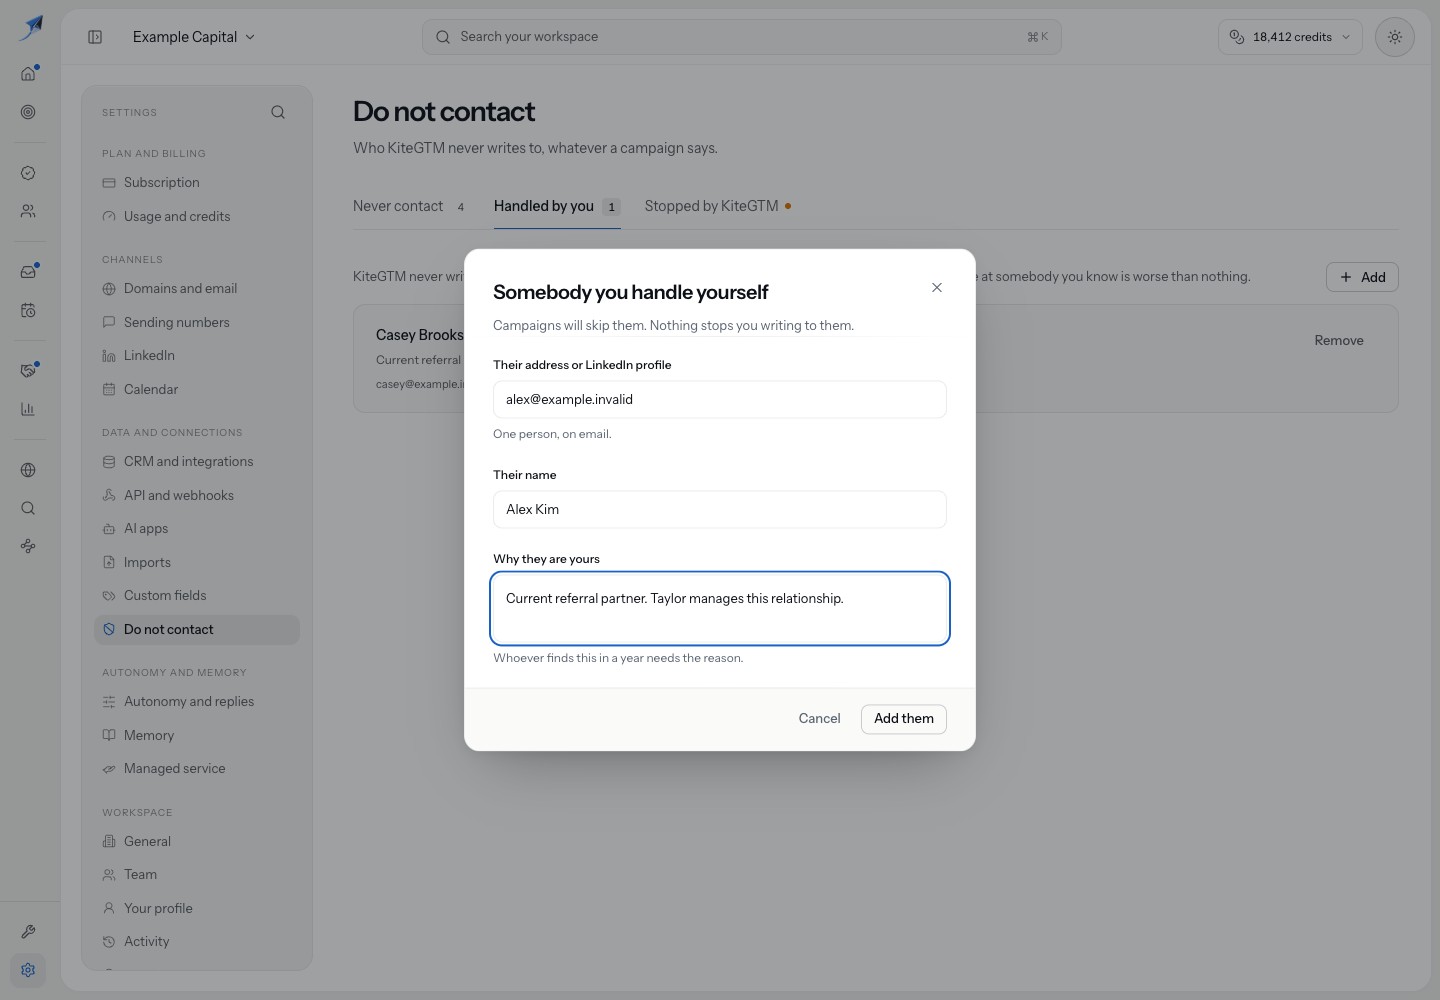Screen dimensions: 1440x1000
Task: Click the KiteGTM logo icon
Action: (x=31, y=28)
